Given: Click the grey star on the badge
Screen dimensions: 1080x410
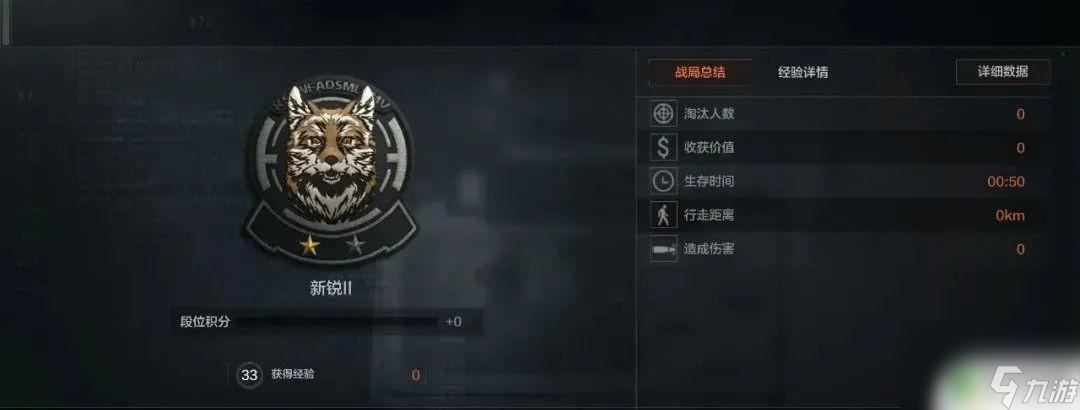Looking at the screenshot, I should (x=355, y=244).
